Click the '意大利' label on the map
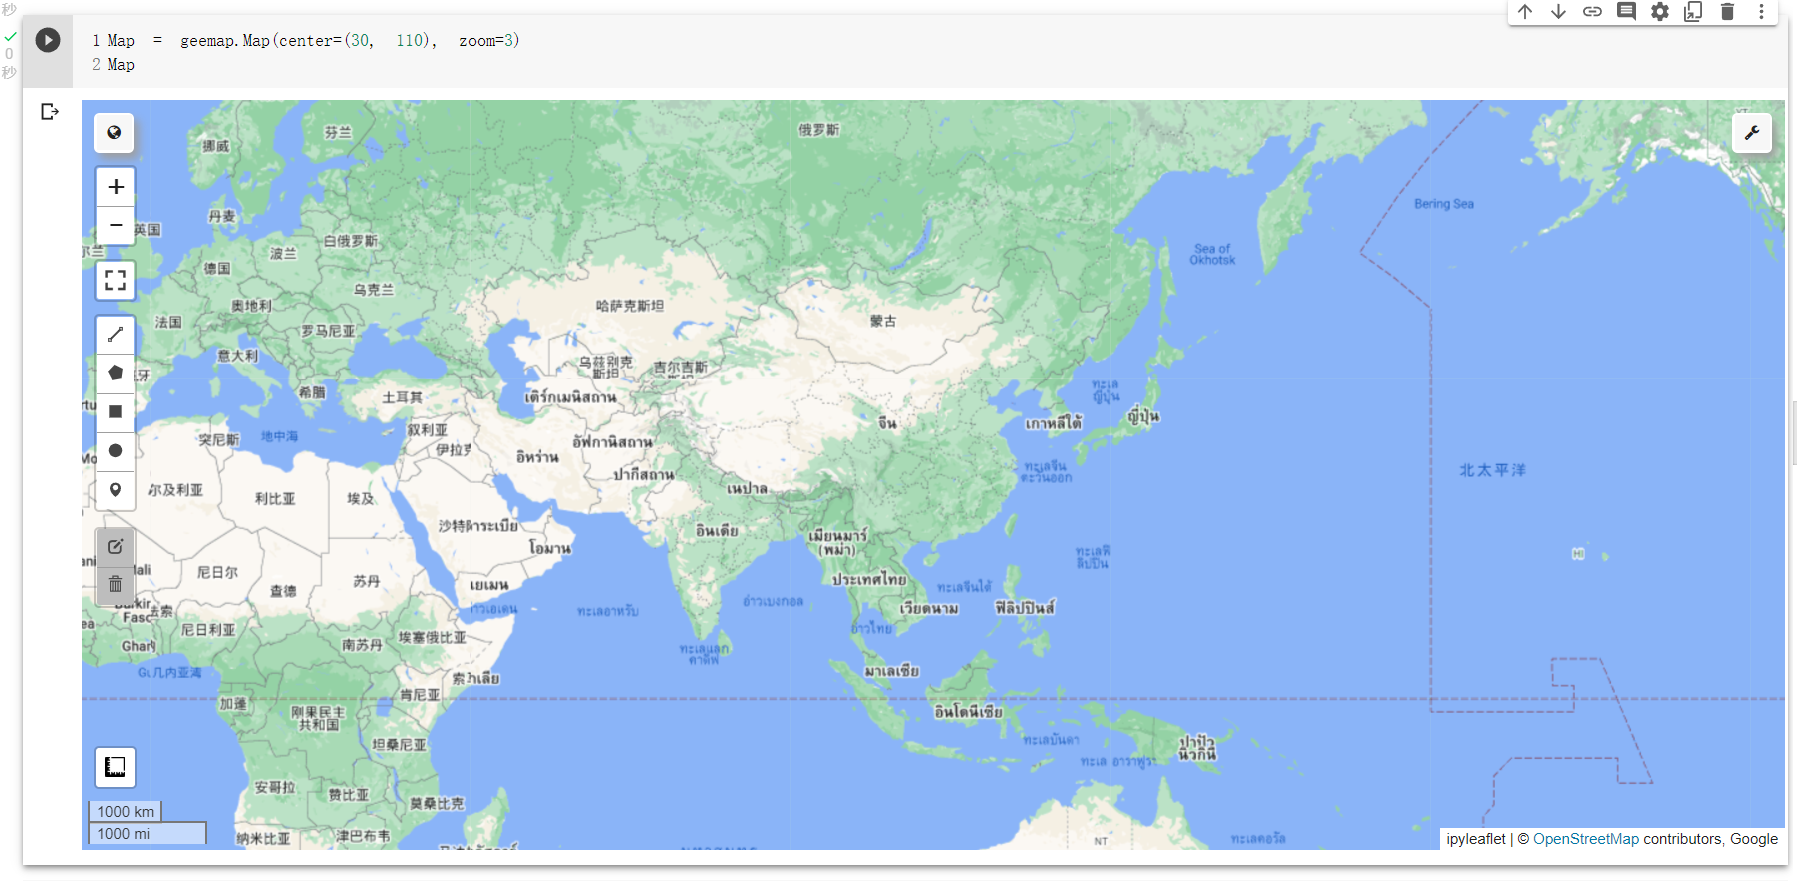This screenshot has height=881, width=1797. coord(238,356)
